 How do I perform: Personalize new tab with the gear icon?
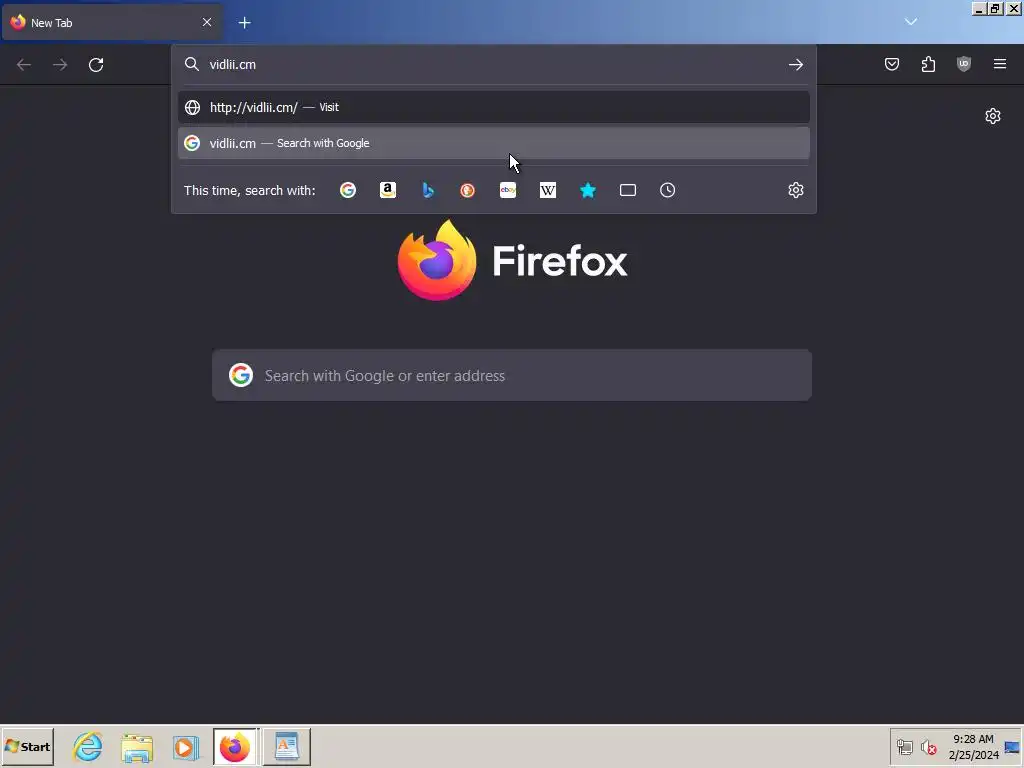tap(993, 116)
